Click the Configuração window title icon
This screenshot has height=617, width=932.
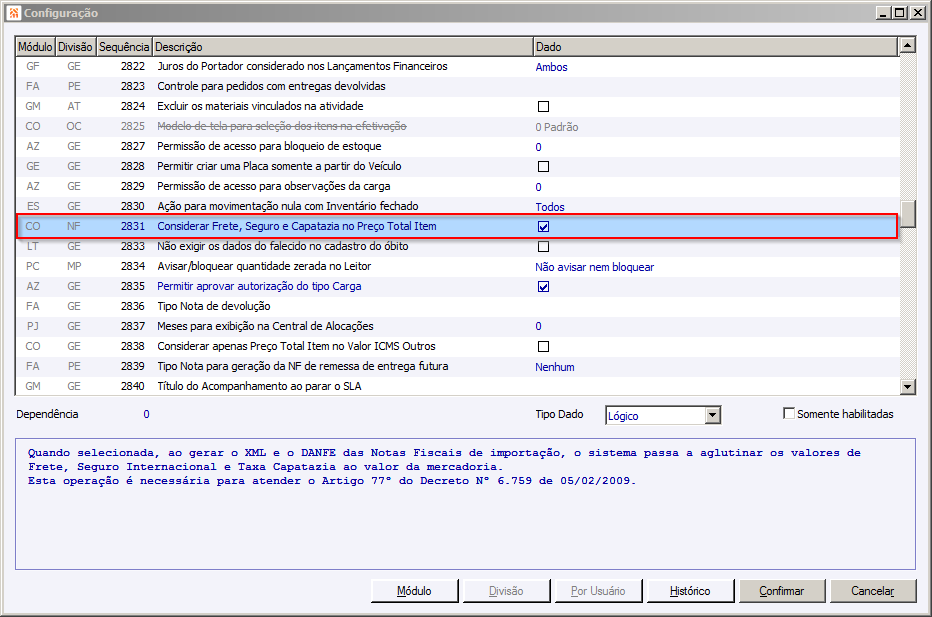(14, 12)
